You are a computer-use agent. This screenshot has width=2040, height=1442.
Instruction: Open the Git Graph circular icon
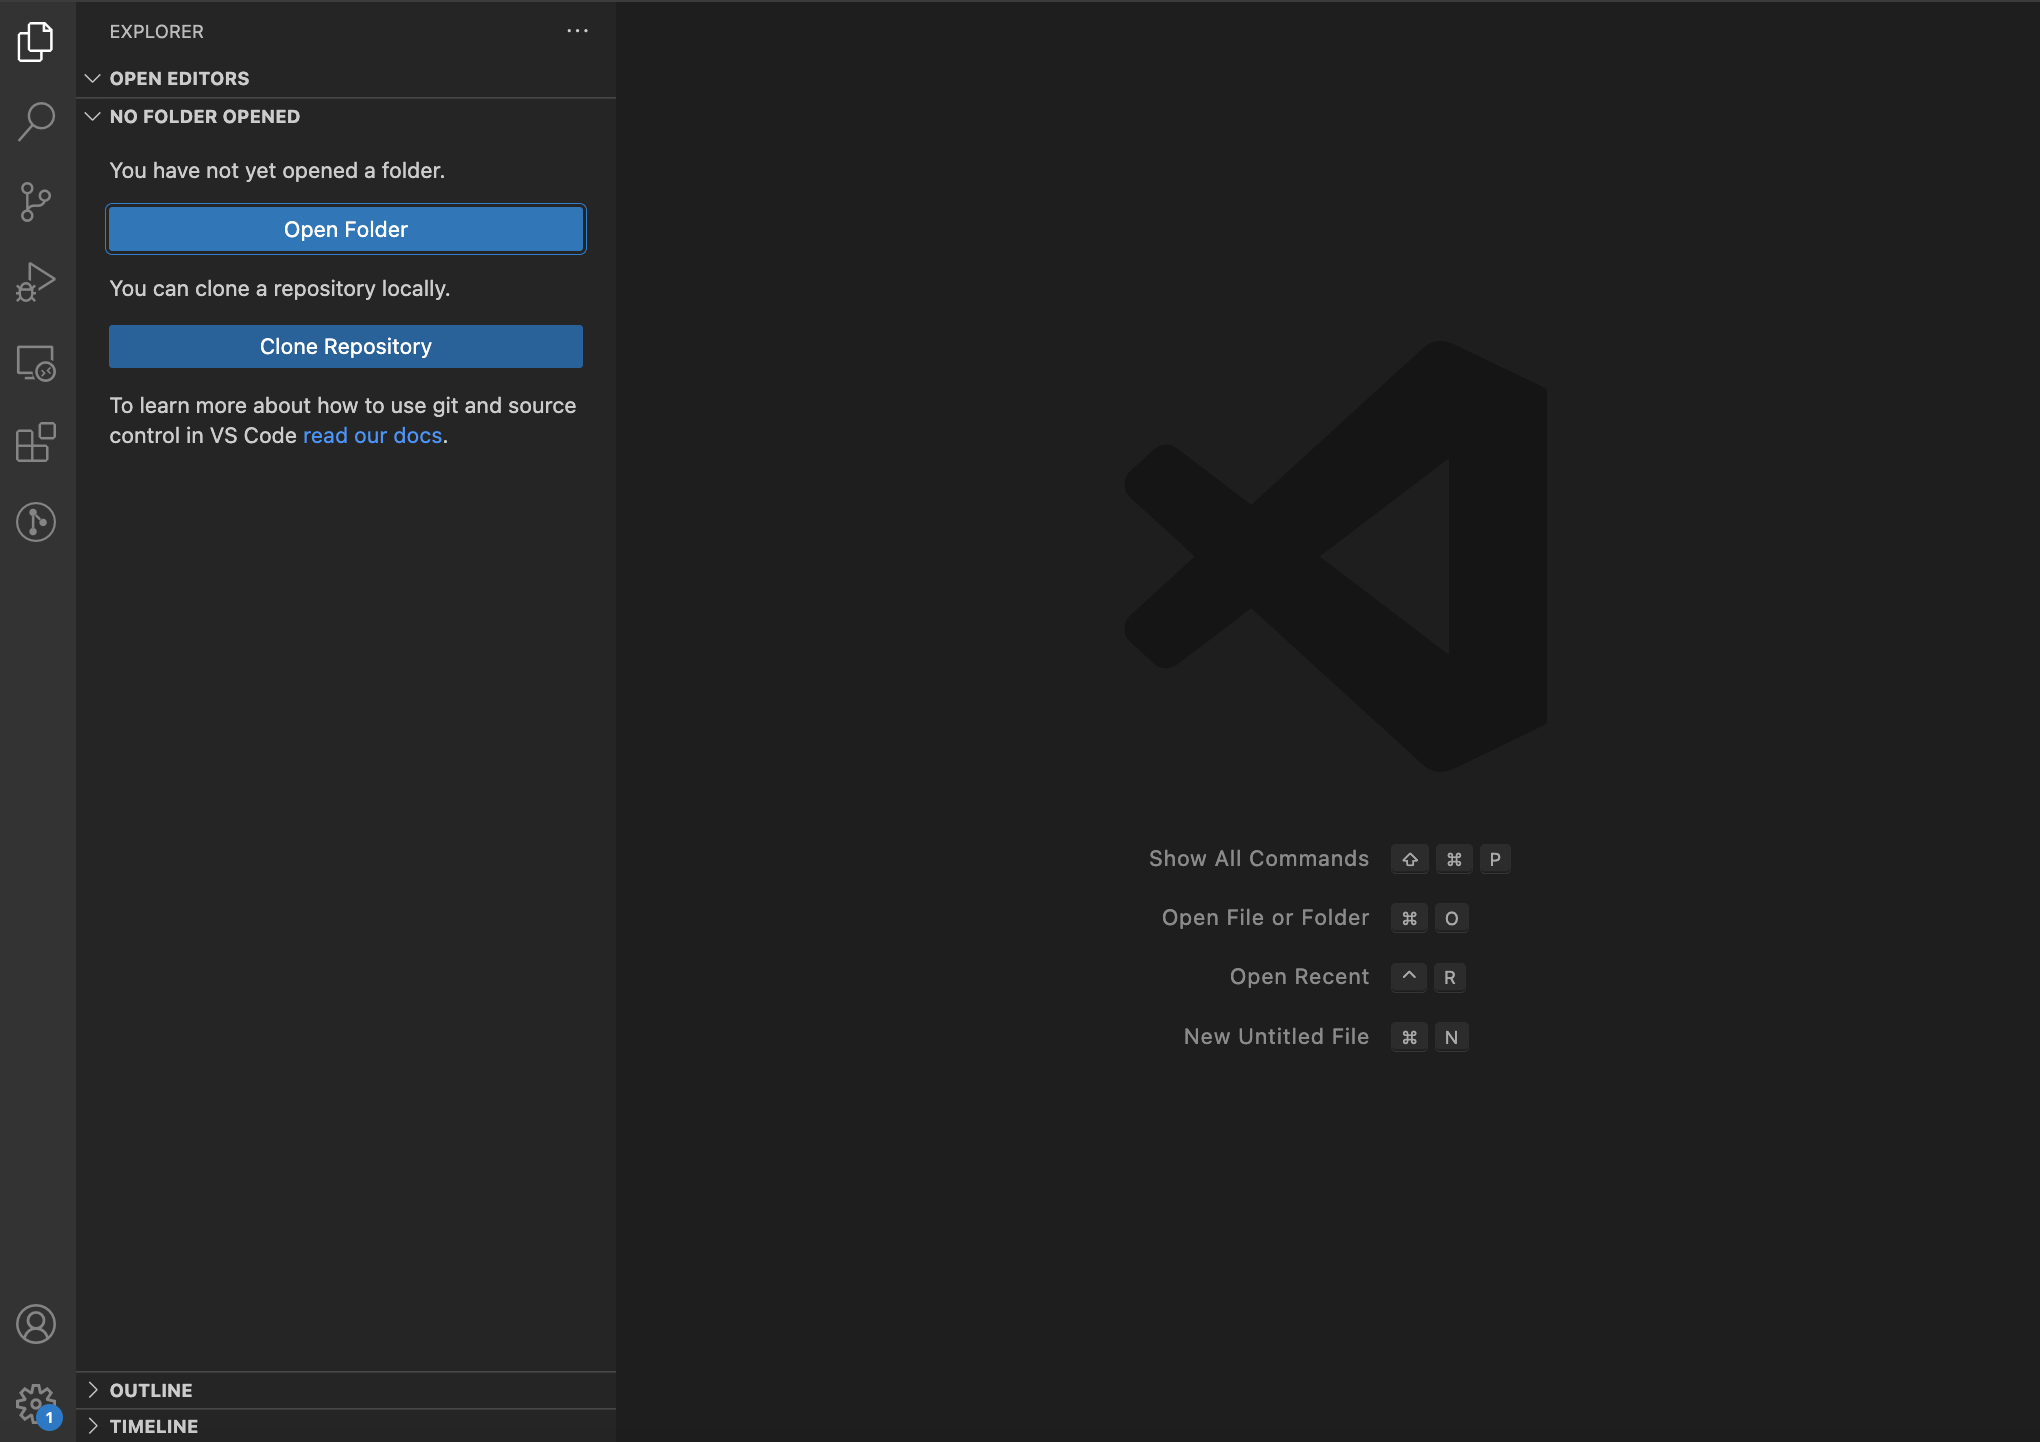pyautogui.click(x=36, y=522)
